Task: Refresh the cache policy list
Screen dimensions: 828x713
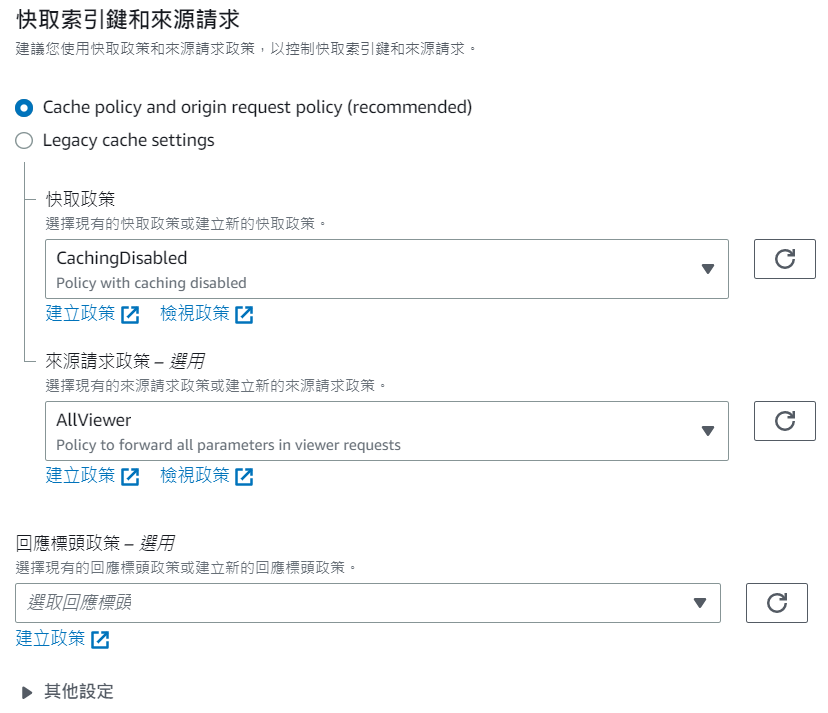Action: pyautogui.click(x=785, y=259)
